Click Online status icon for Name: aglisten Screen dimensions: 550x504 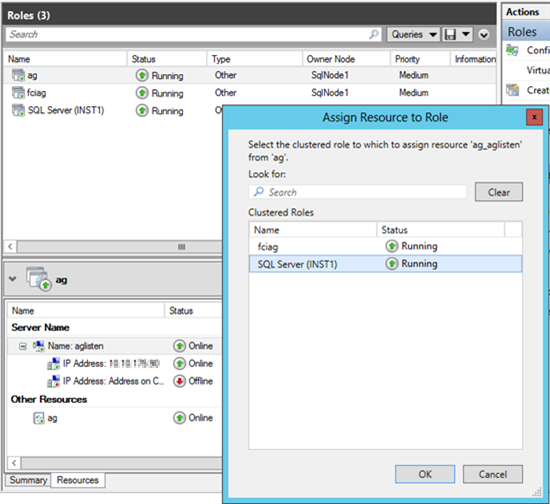tap(179, 346)
